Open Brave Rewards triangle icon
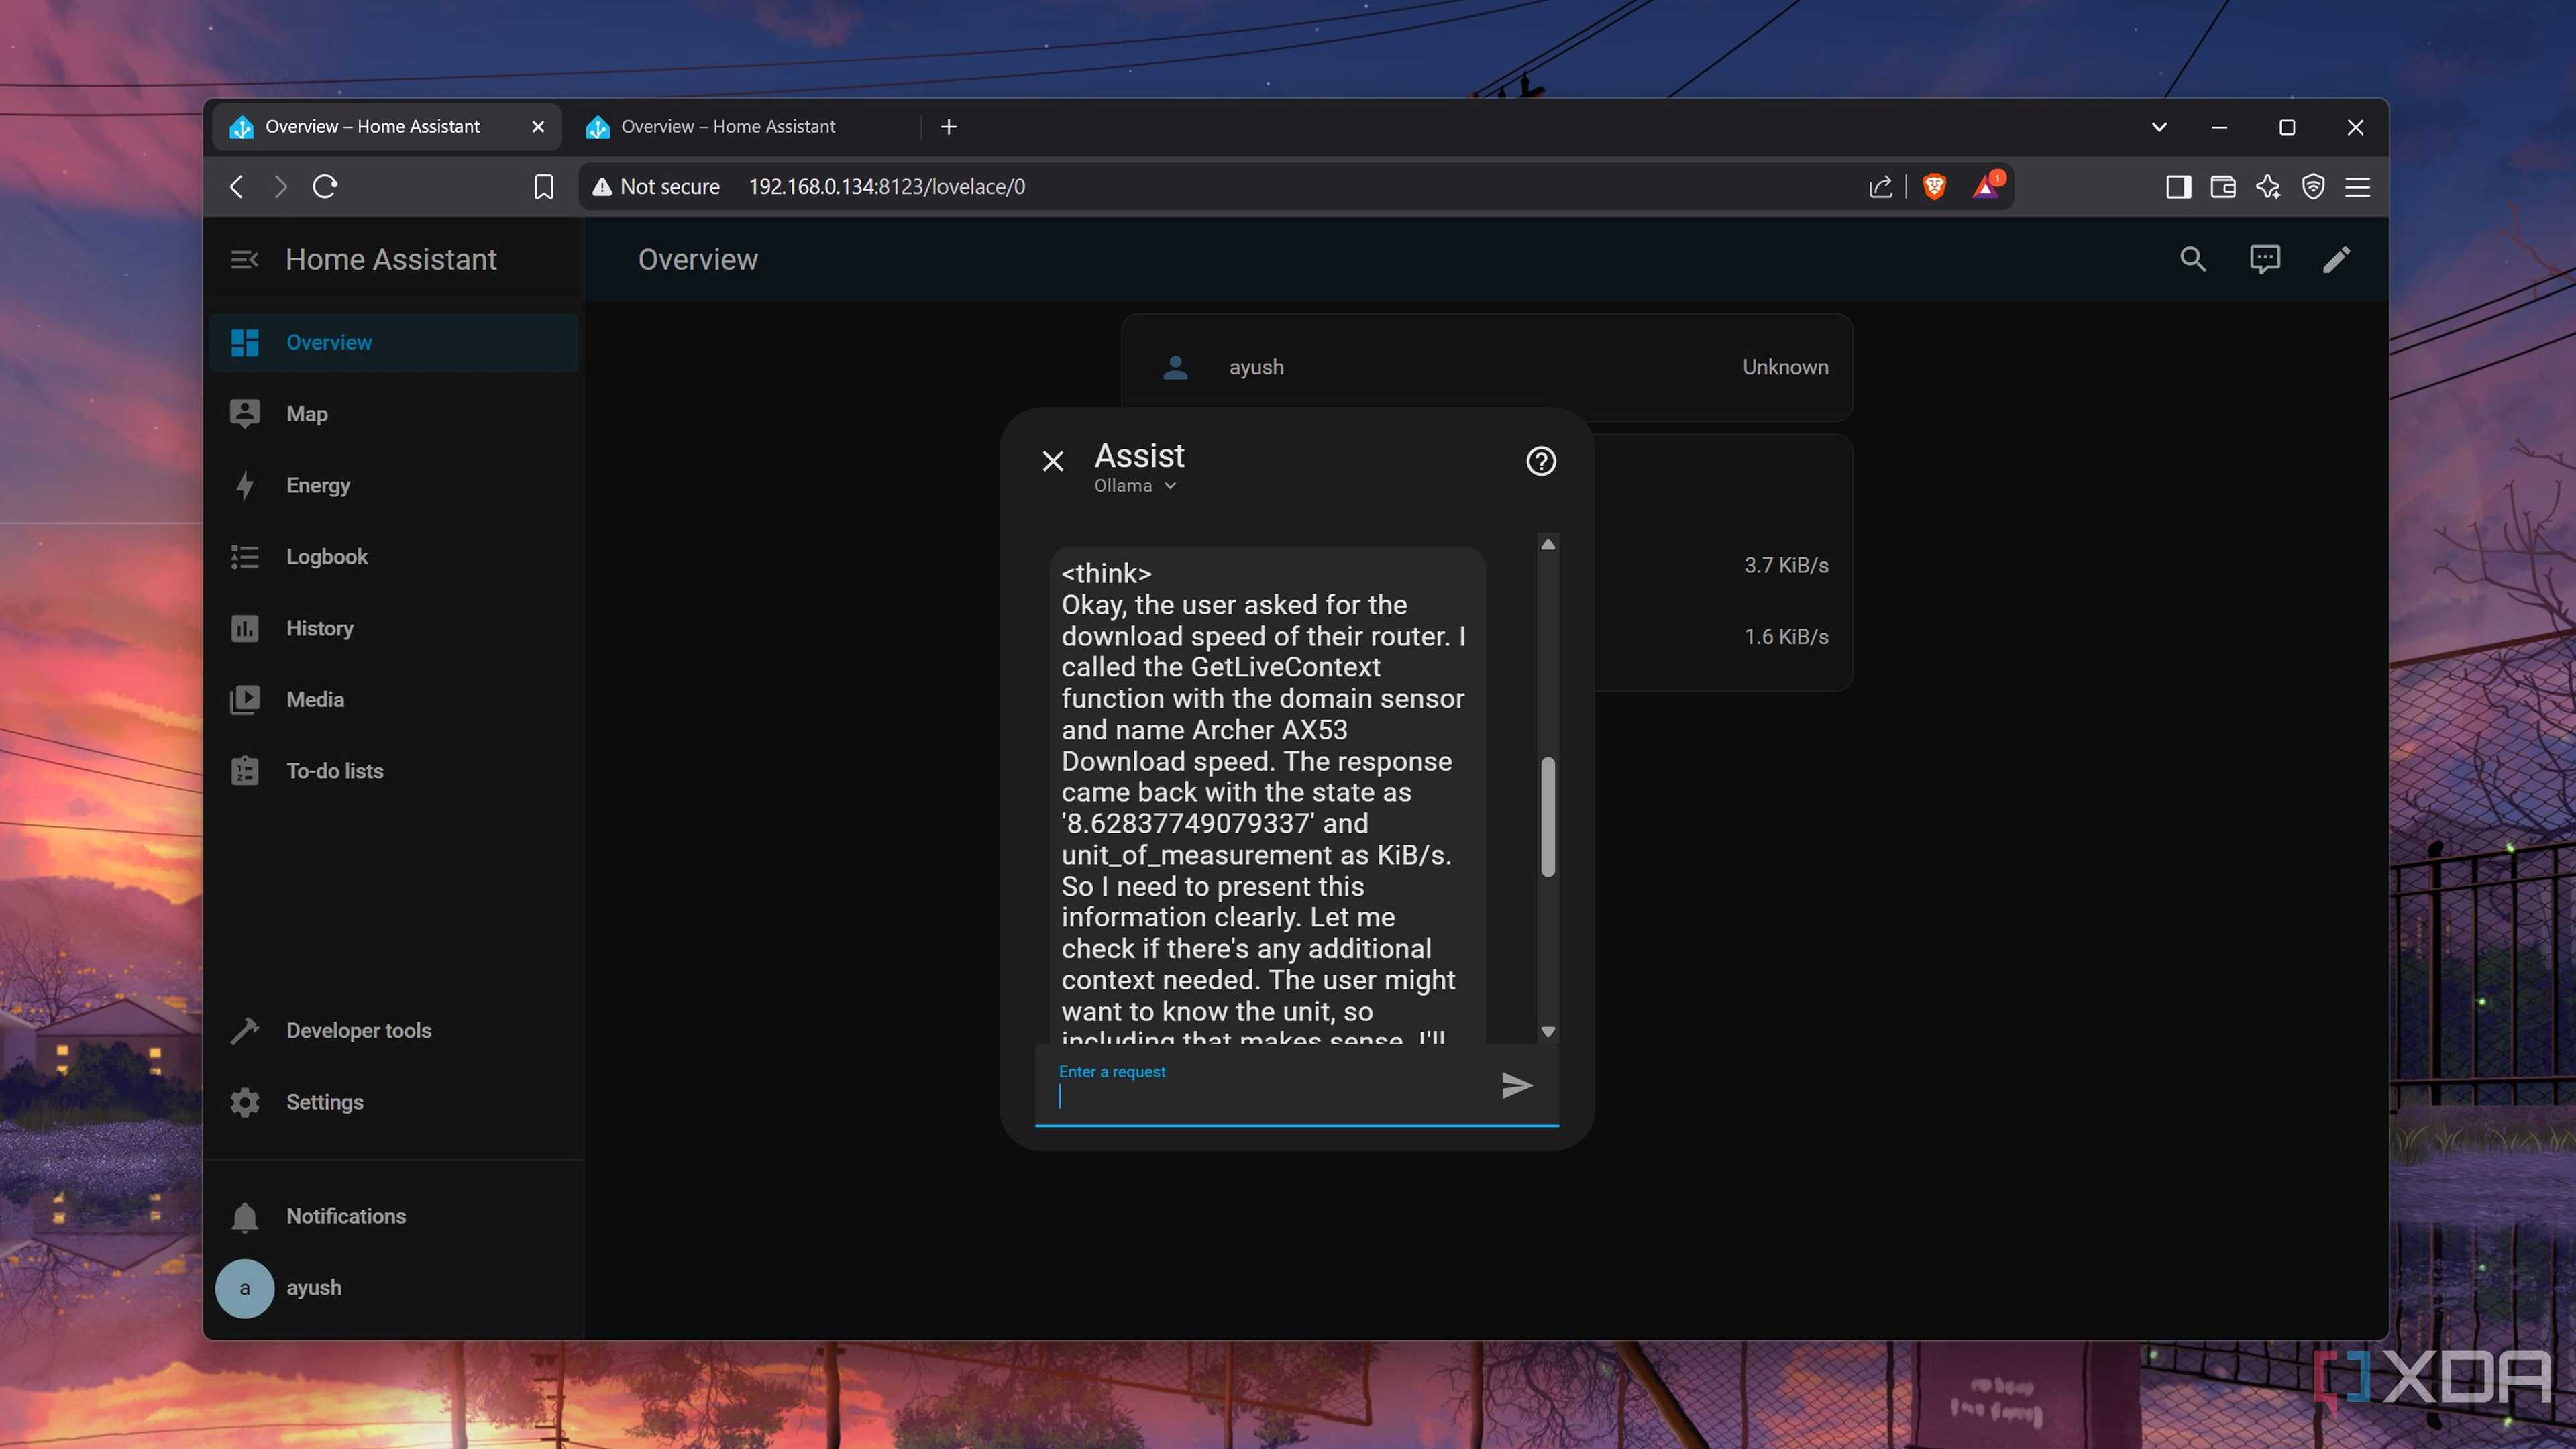This screenshot has width=2576, height=1449. point(1986,186)
